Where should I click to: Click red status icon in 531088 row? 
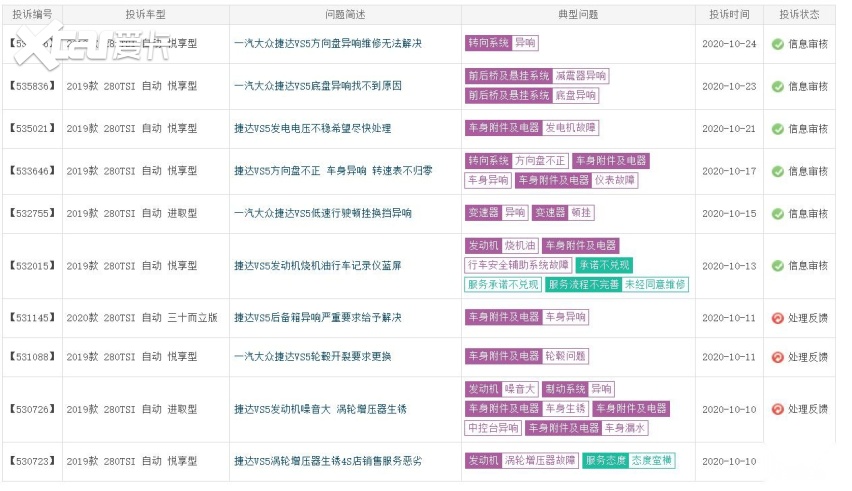click(777, 357)
